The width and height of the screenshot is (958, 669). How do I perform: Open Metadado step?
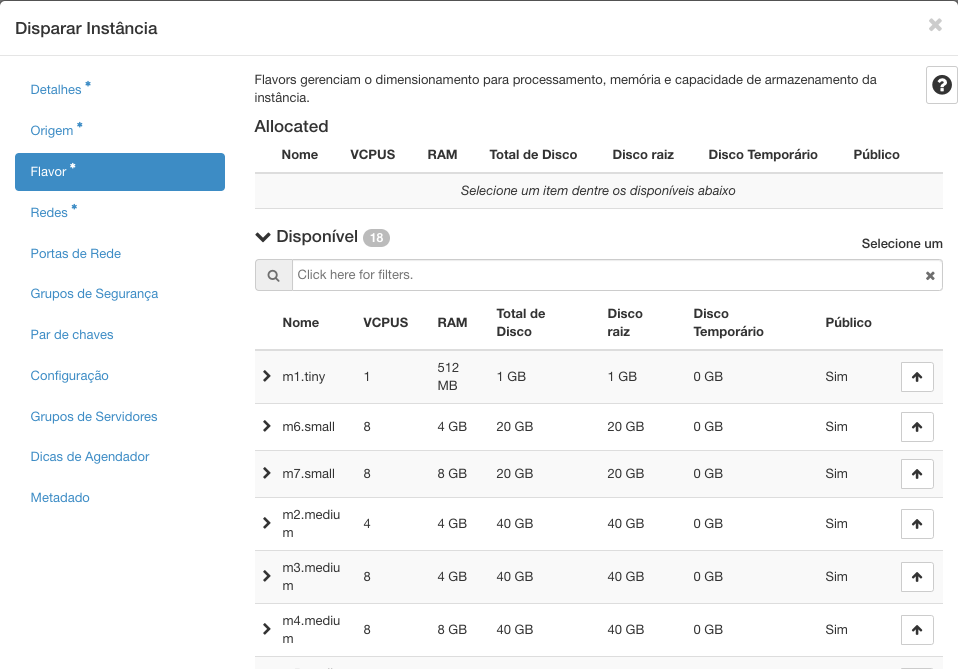coord(60,498)
